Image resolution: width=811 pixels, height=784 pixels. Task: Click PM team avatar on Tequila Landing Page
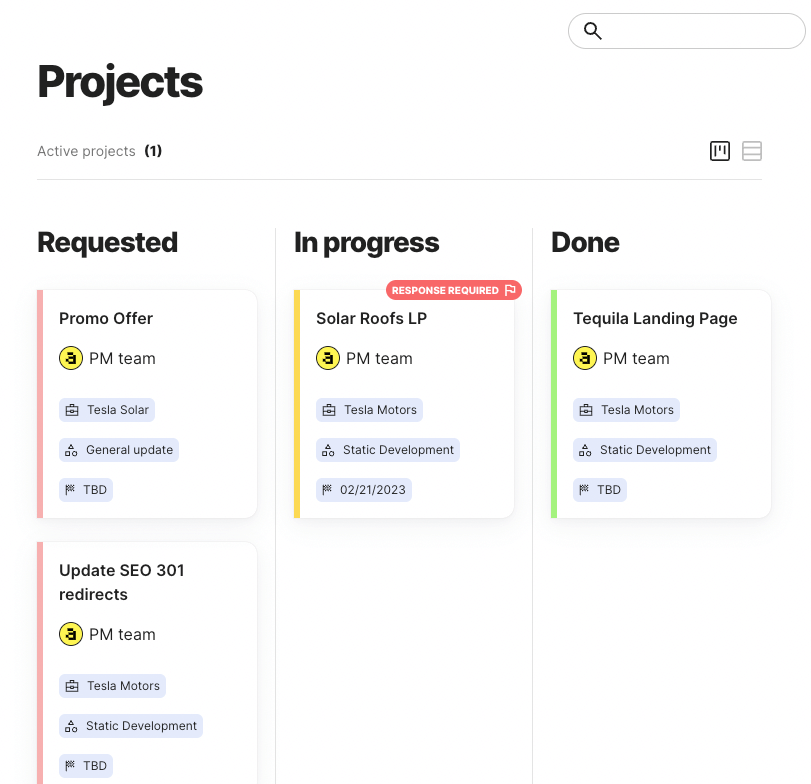585,358
